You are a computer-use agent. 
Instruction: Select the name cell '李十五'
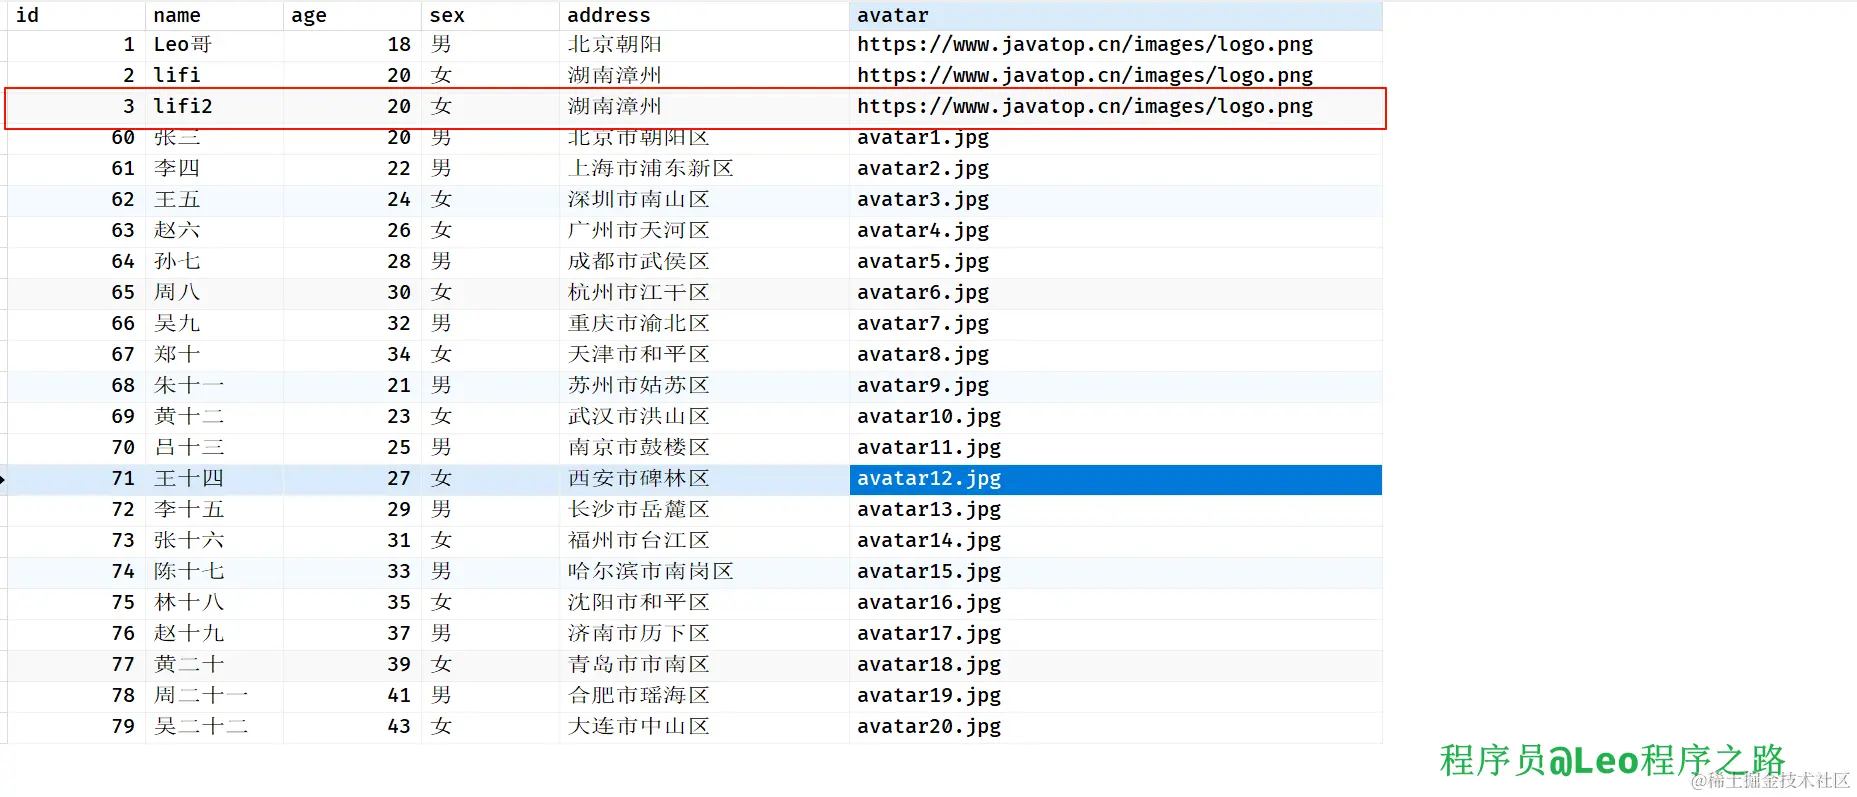tap(214, 510)
